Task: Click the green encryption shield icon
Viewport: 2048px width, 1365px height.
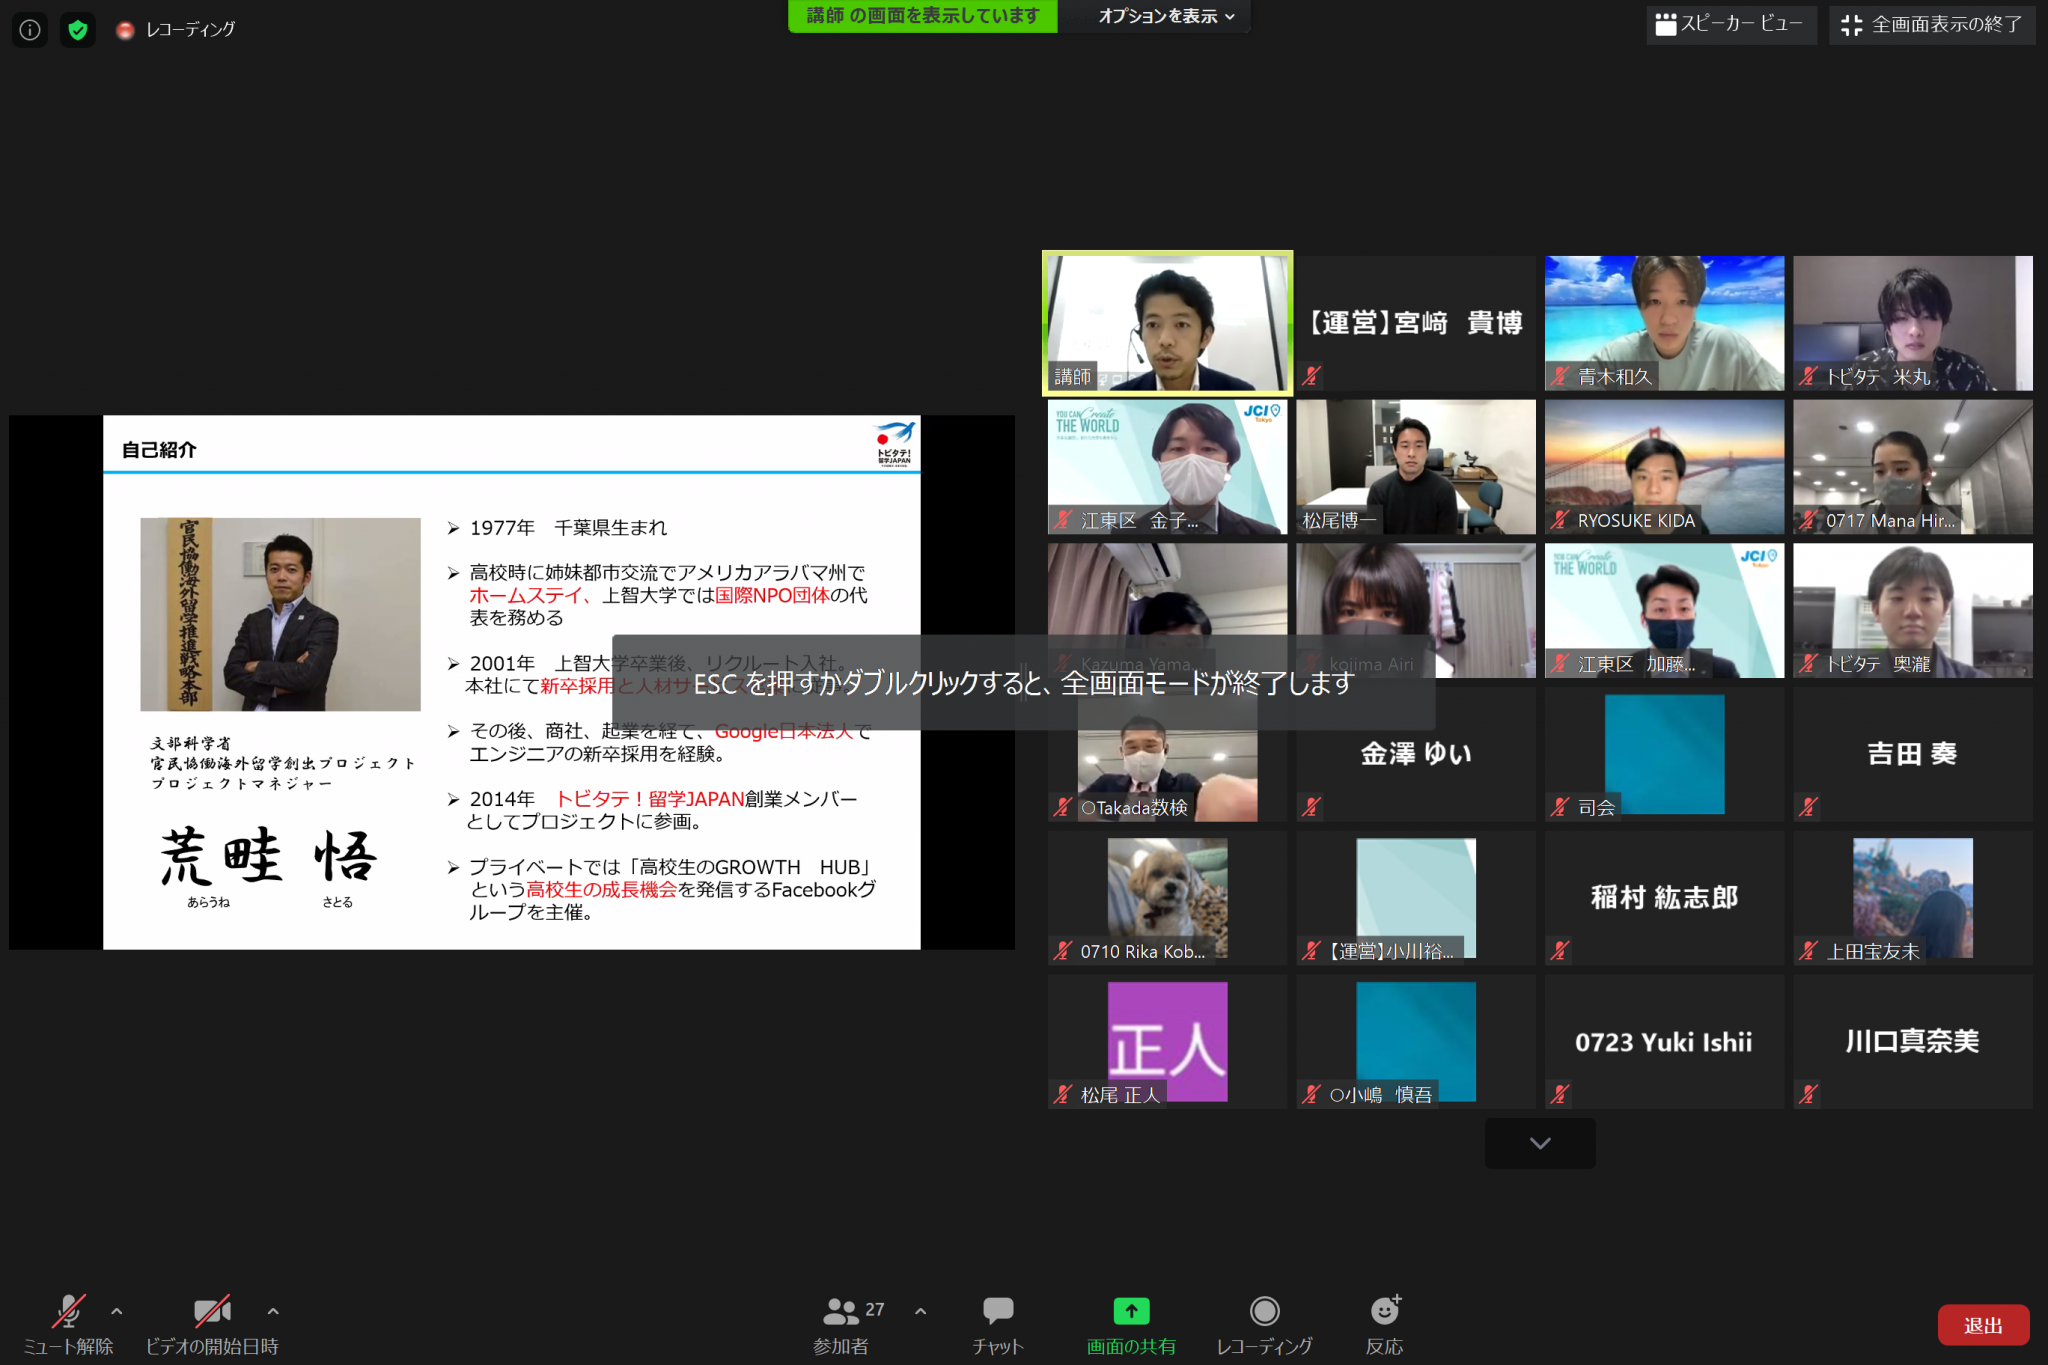Action: pos(78,29)
